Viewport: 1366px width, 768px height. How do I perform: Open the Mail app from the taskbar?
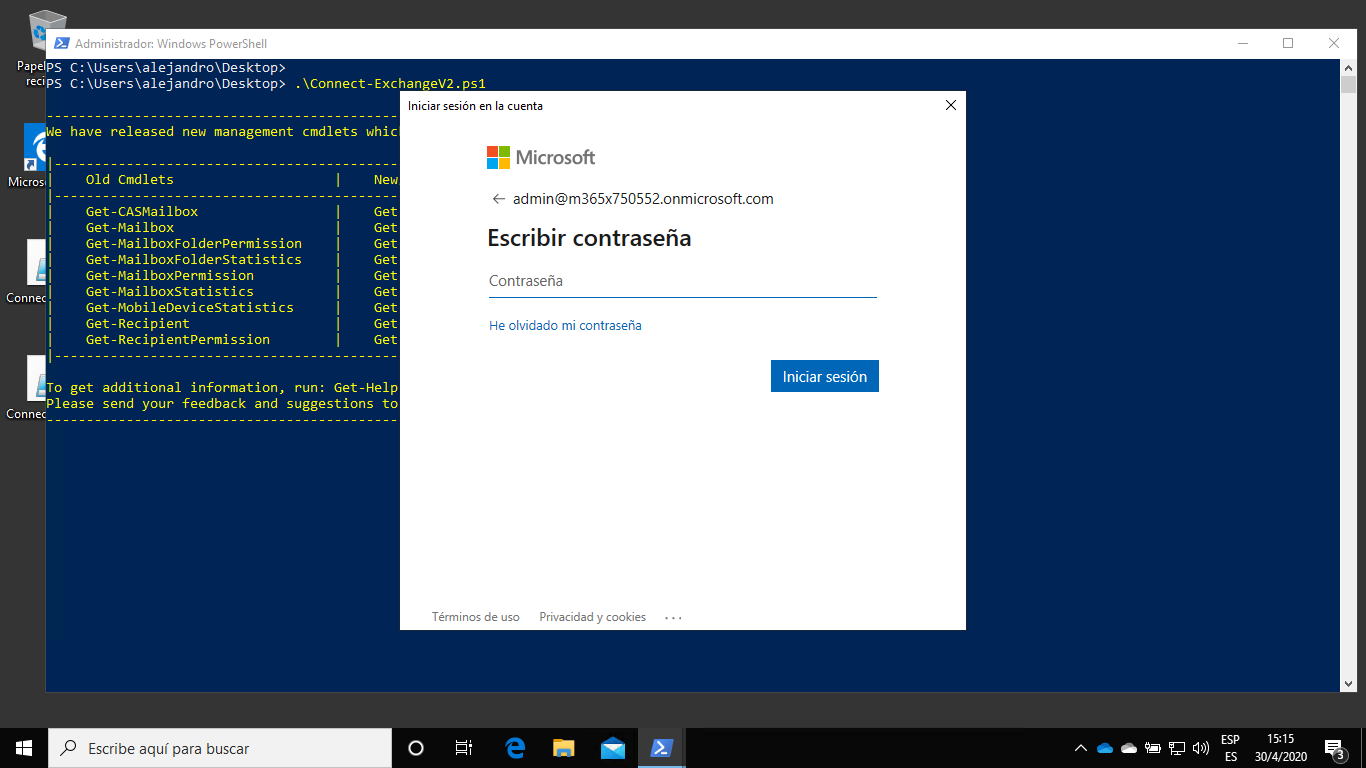tap(613, 747)
